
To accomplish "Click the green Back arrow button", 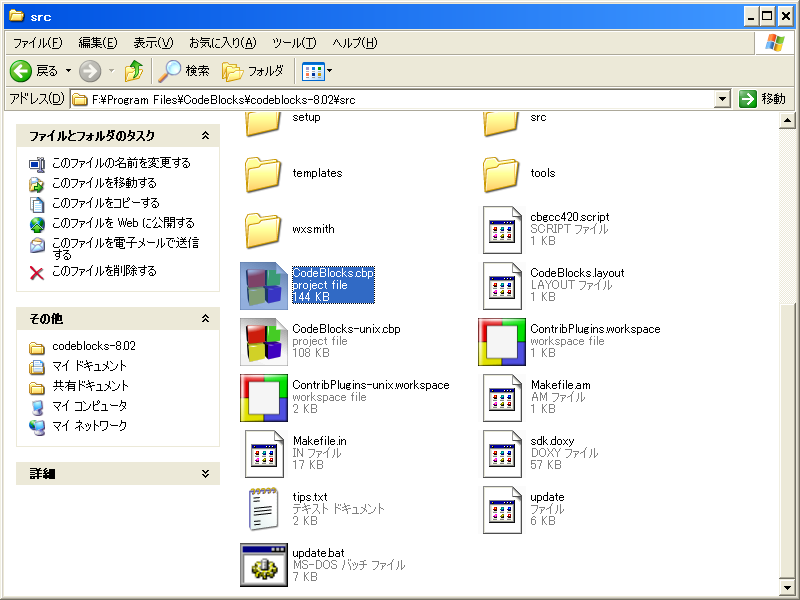I will click(x=21, y=71).
